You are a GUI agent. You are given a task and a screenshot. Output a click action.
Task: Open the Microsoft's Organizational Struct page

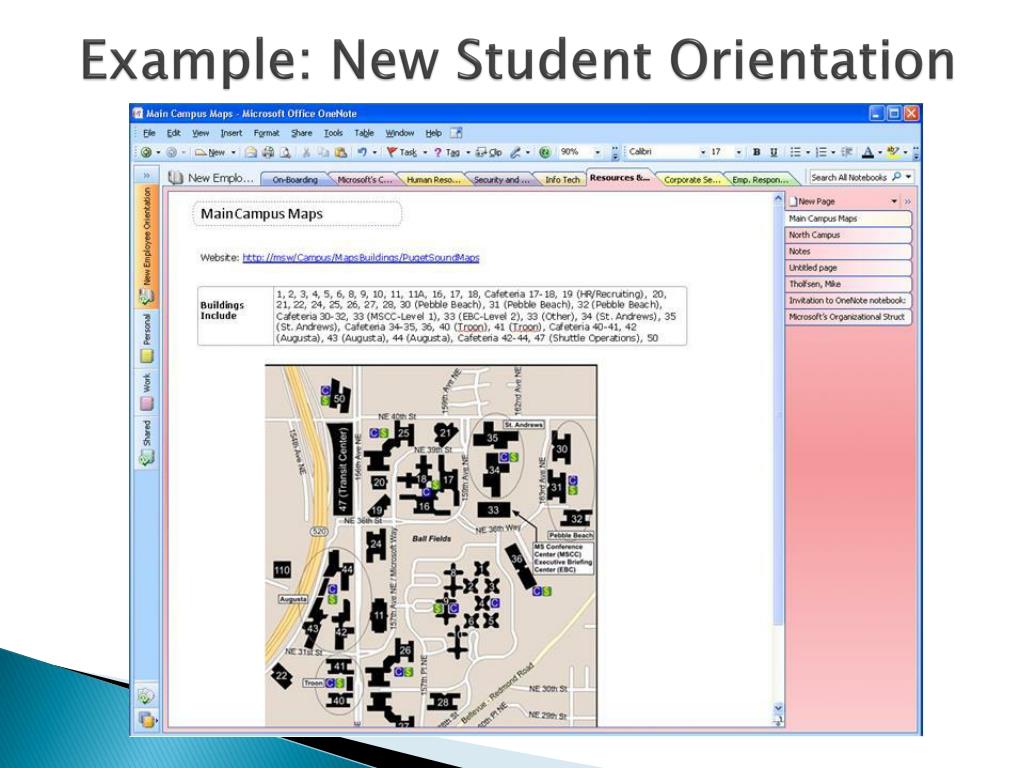848,317
